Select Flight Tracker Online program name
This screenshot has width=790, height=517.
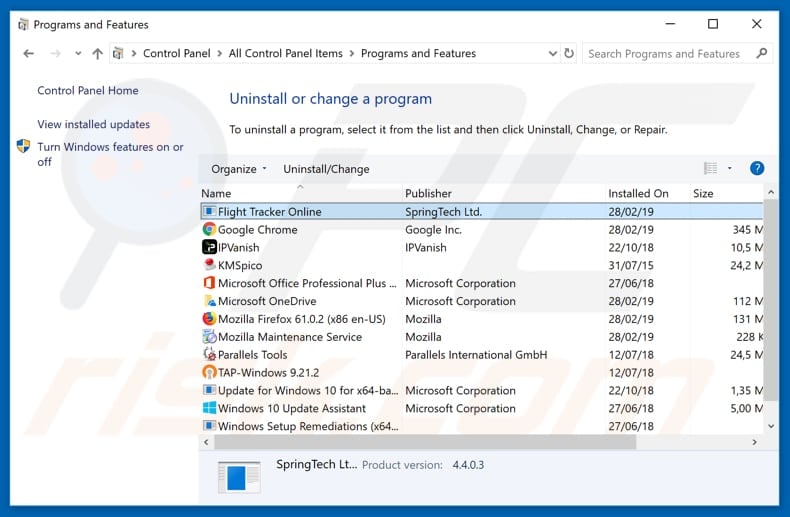pos(270,212)
